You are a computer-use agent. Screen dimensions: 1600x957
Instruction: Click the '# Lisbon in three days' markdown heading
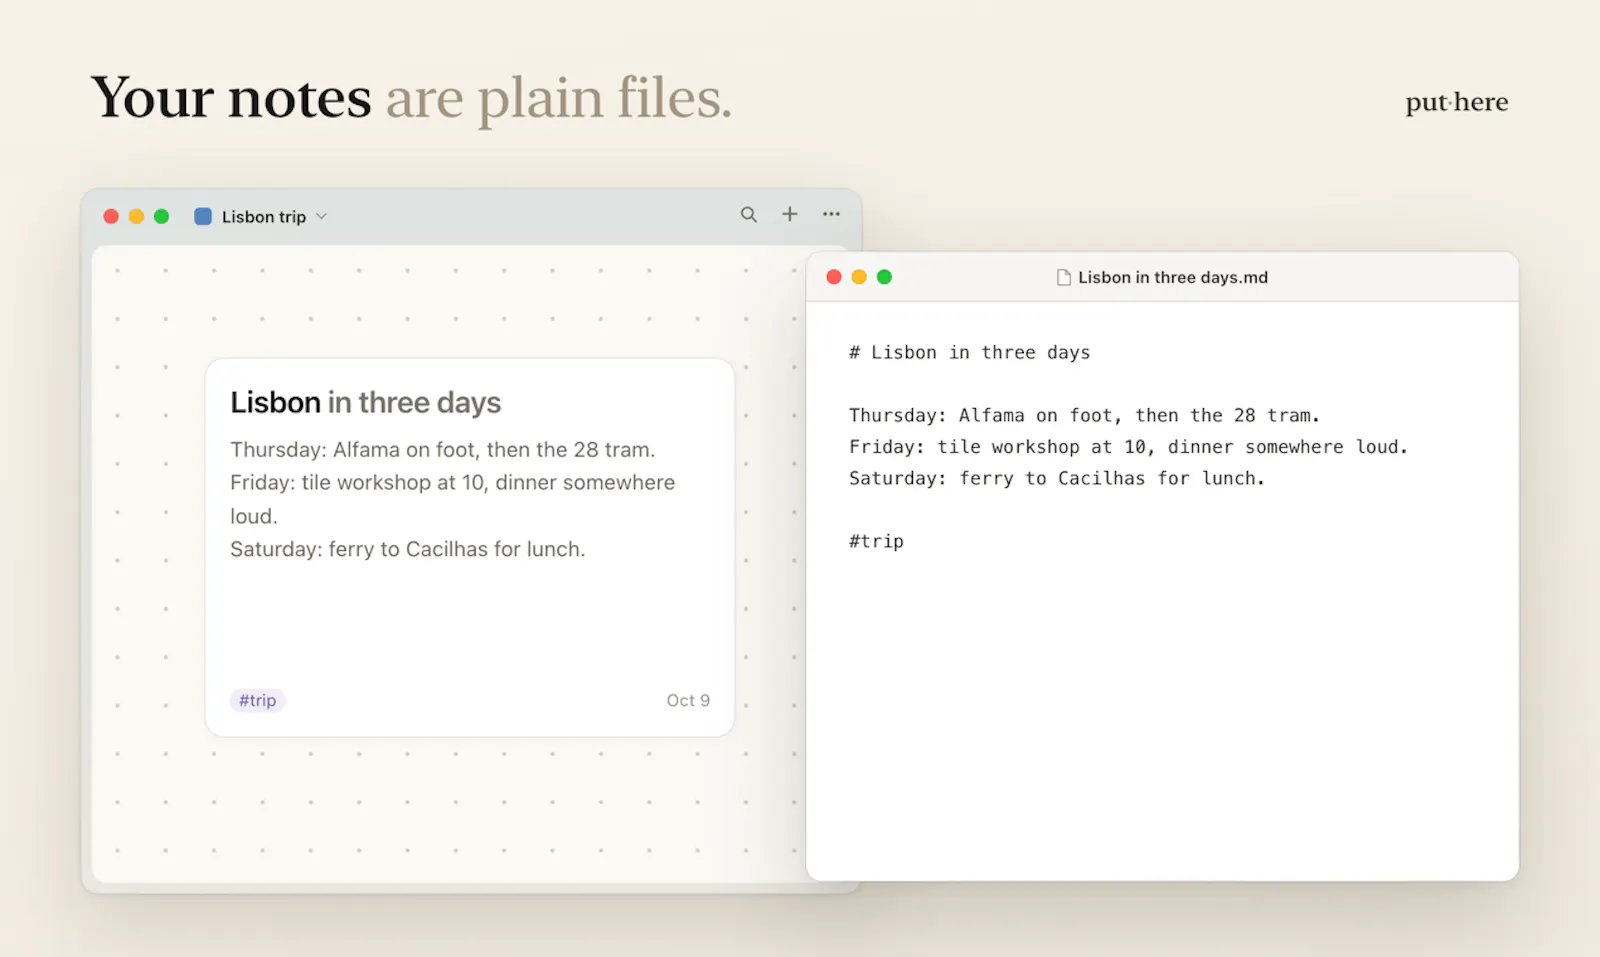[x=970, y=353]
